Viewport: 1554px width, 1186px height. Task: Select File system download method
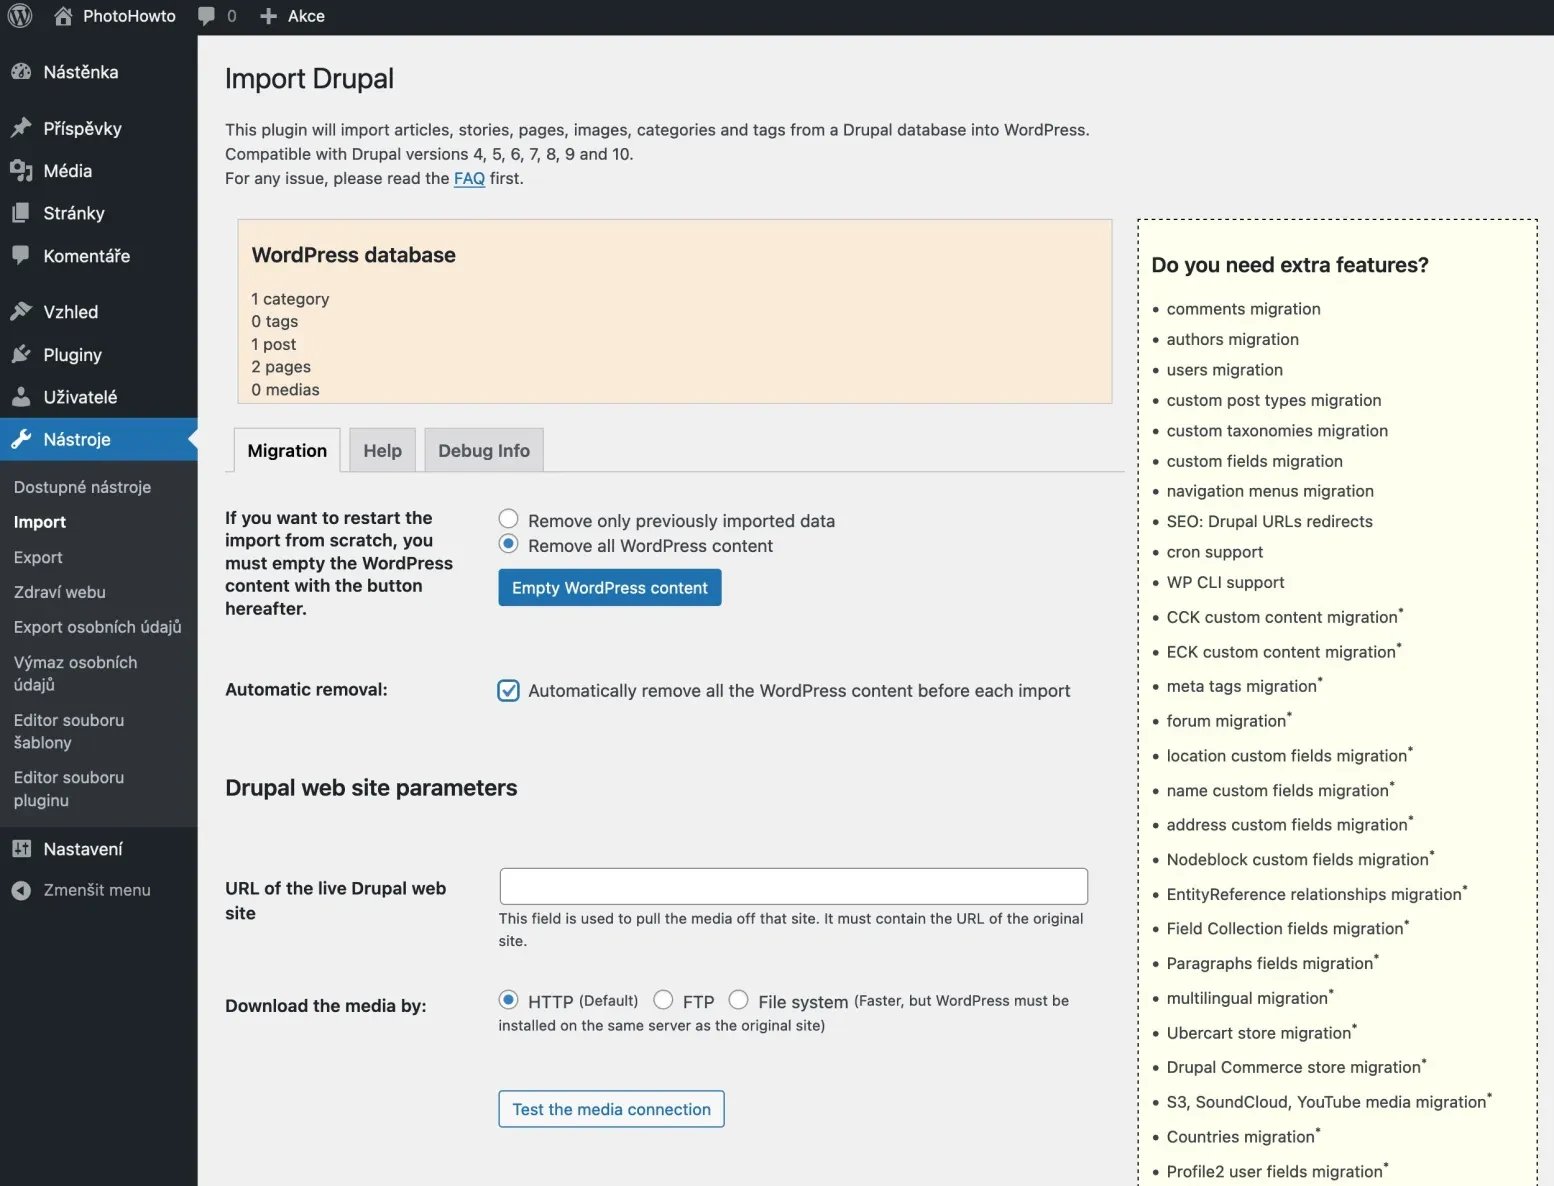[738, 1000]
